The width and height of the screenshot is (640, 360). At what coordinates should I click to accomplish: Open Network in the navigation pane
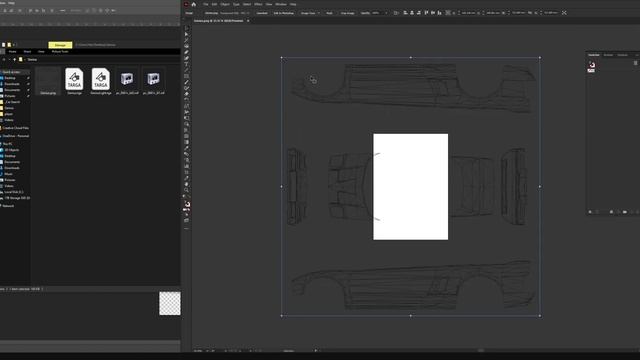tap(8, 206)
